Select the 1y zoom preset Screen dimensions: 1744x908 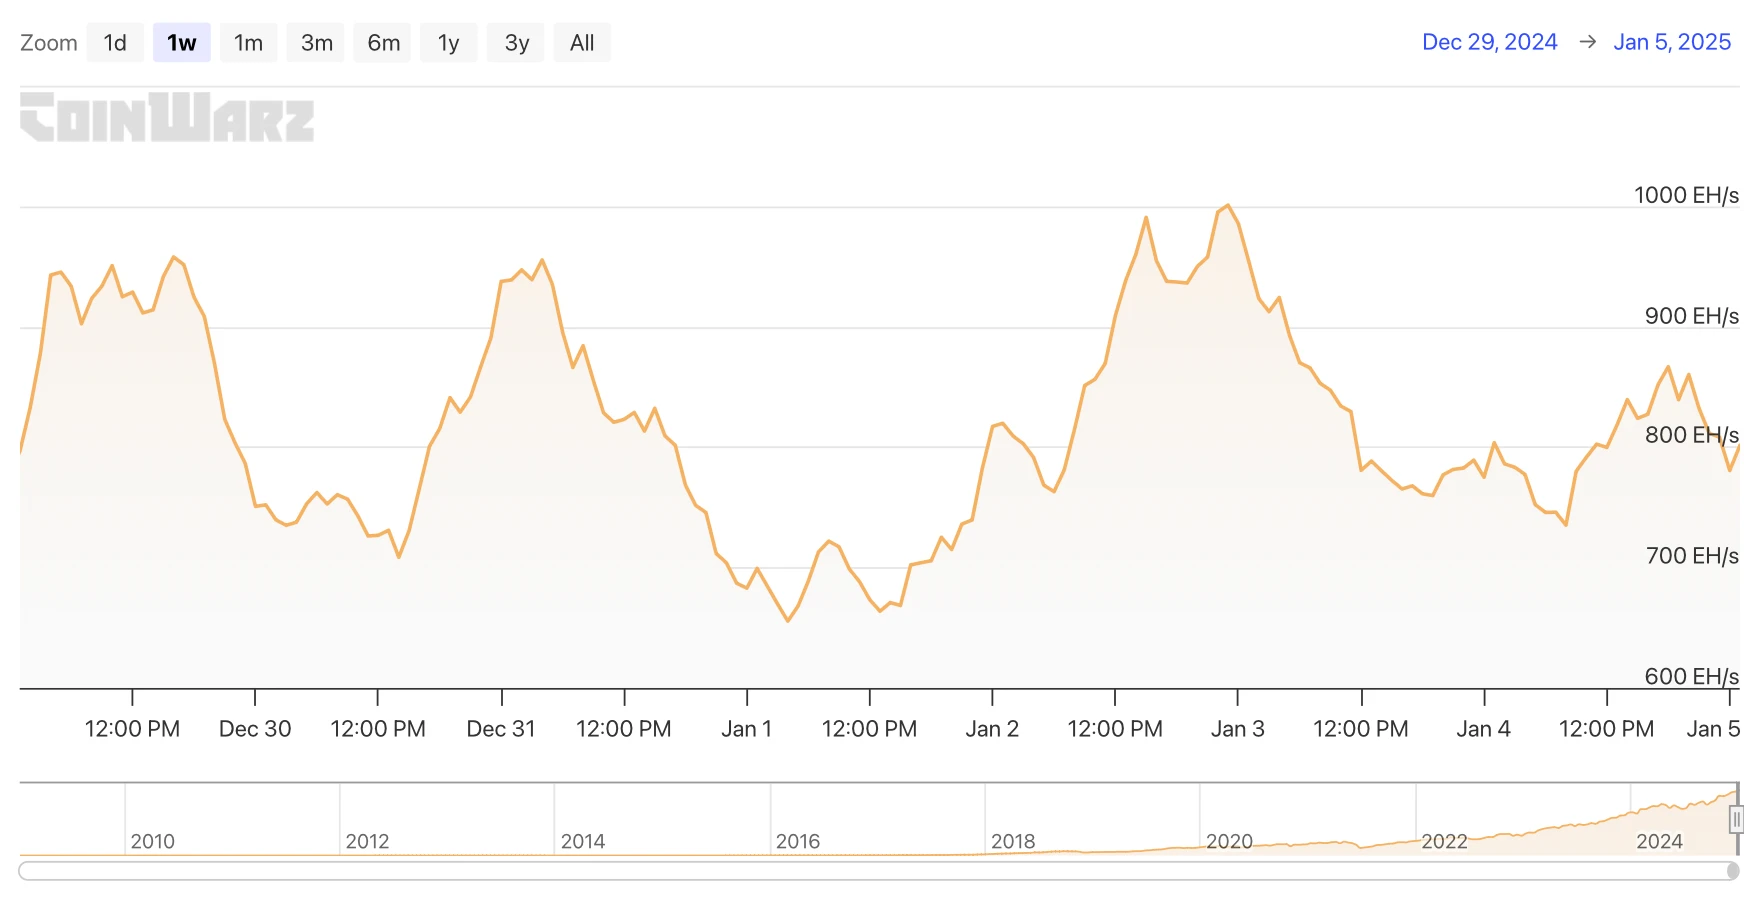pyautogui.click(x=448, y=42)
